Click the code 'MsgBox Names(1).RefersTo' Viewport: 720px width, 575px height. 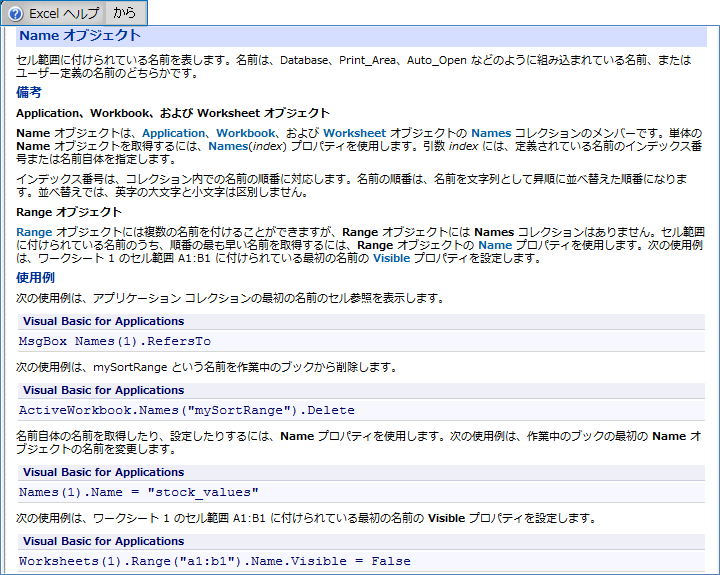point(115,341)
